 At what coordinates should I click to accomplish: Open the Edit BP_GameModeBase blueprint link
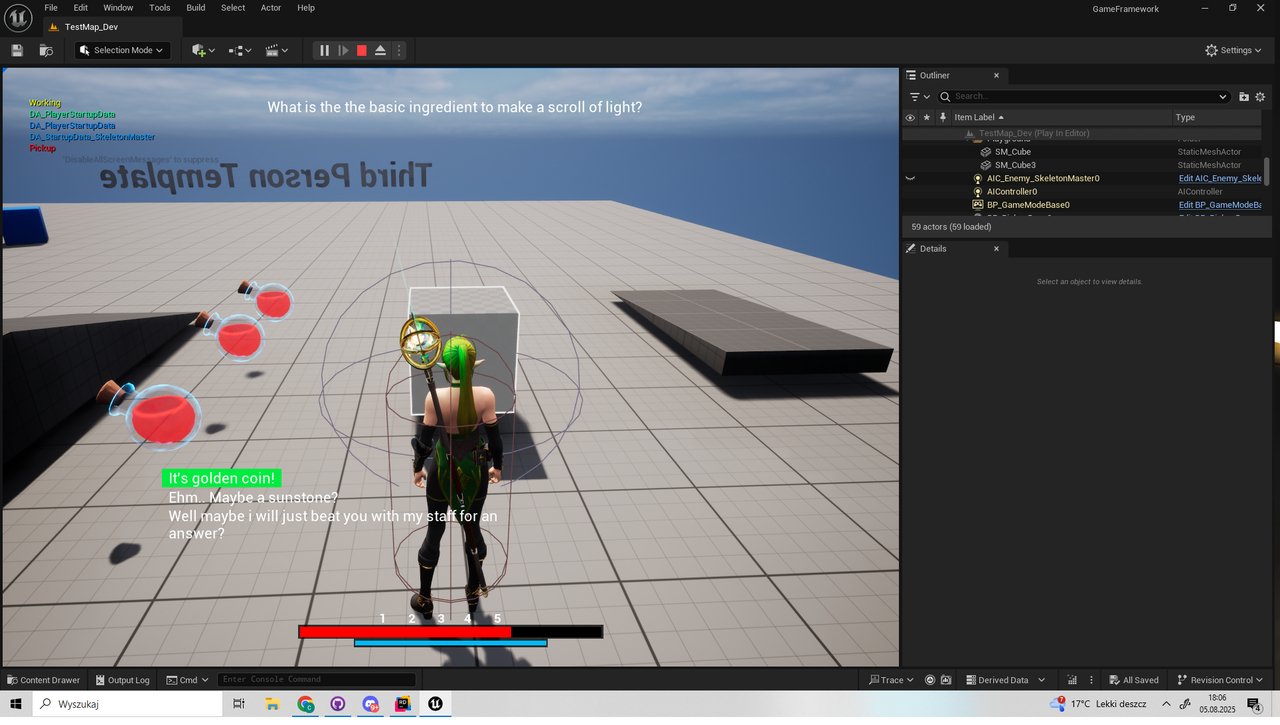1220,204
